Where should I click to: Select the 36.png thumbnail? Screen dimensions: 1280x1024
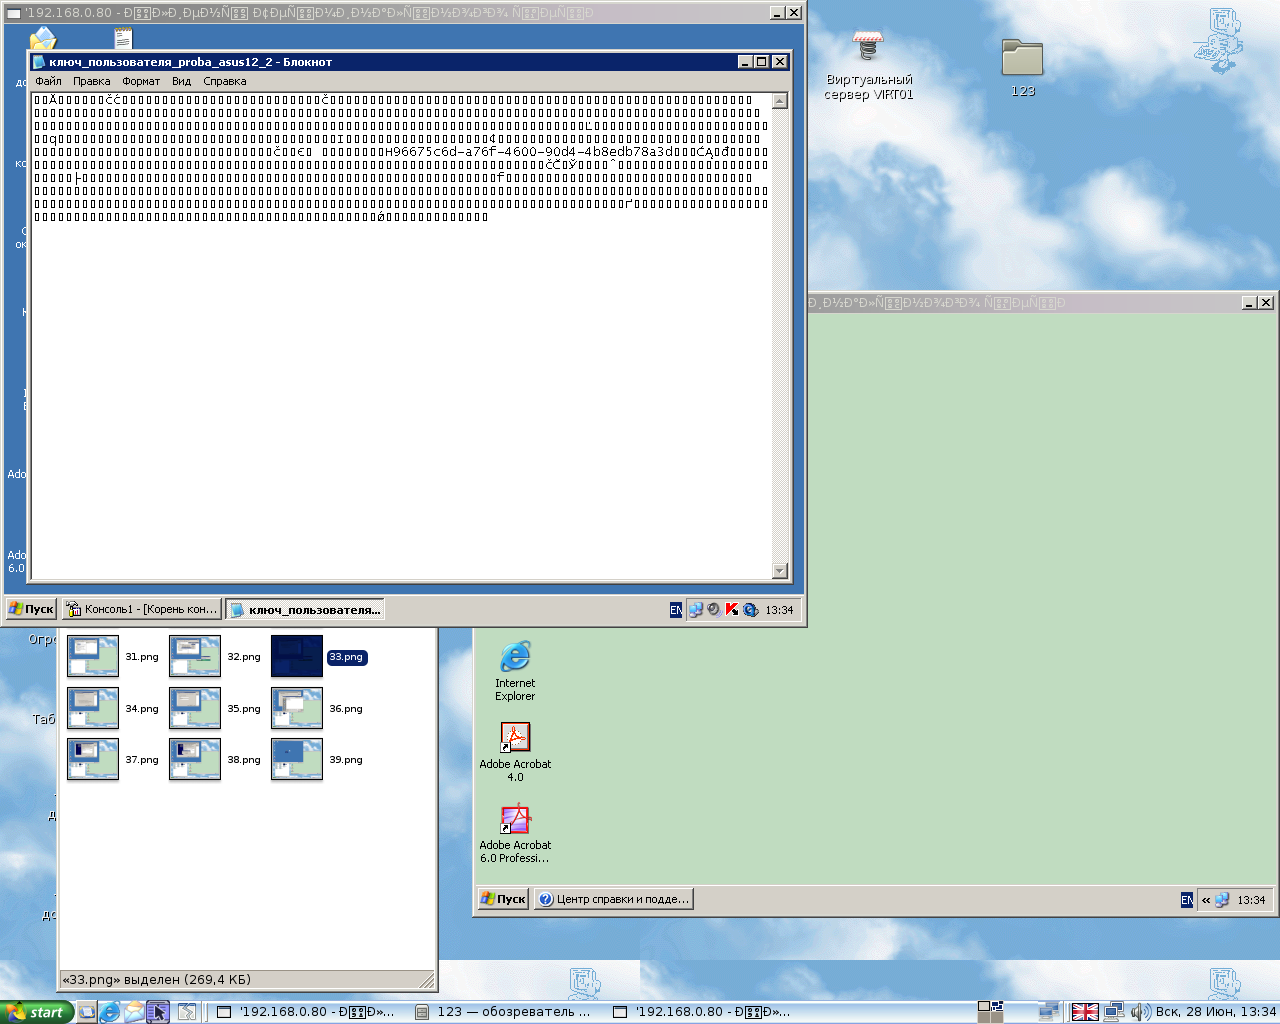[297, 708]
